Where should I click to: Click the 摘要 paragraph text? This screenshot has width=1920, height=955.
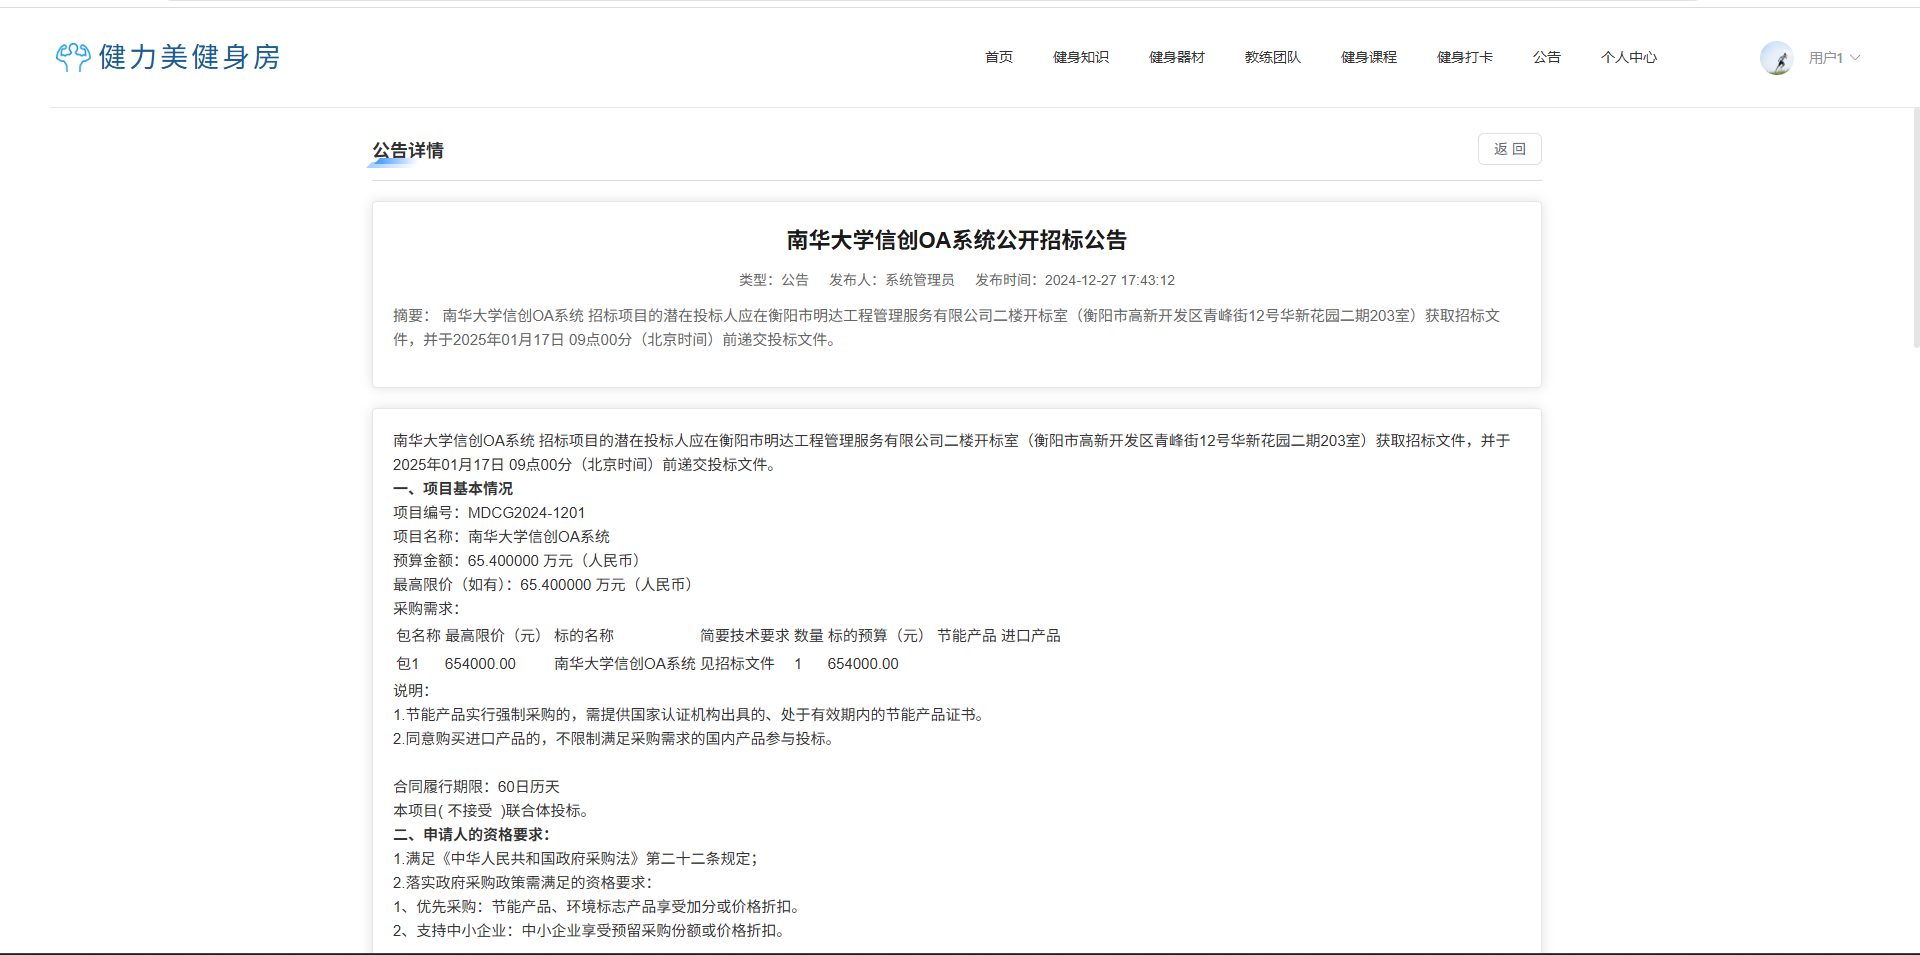tap(947, 327)
